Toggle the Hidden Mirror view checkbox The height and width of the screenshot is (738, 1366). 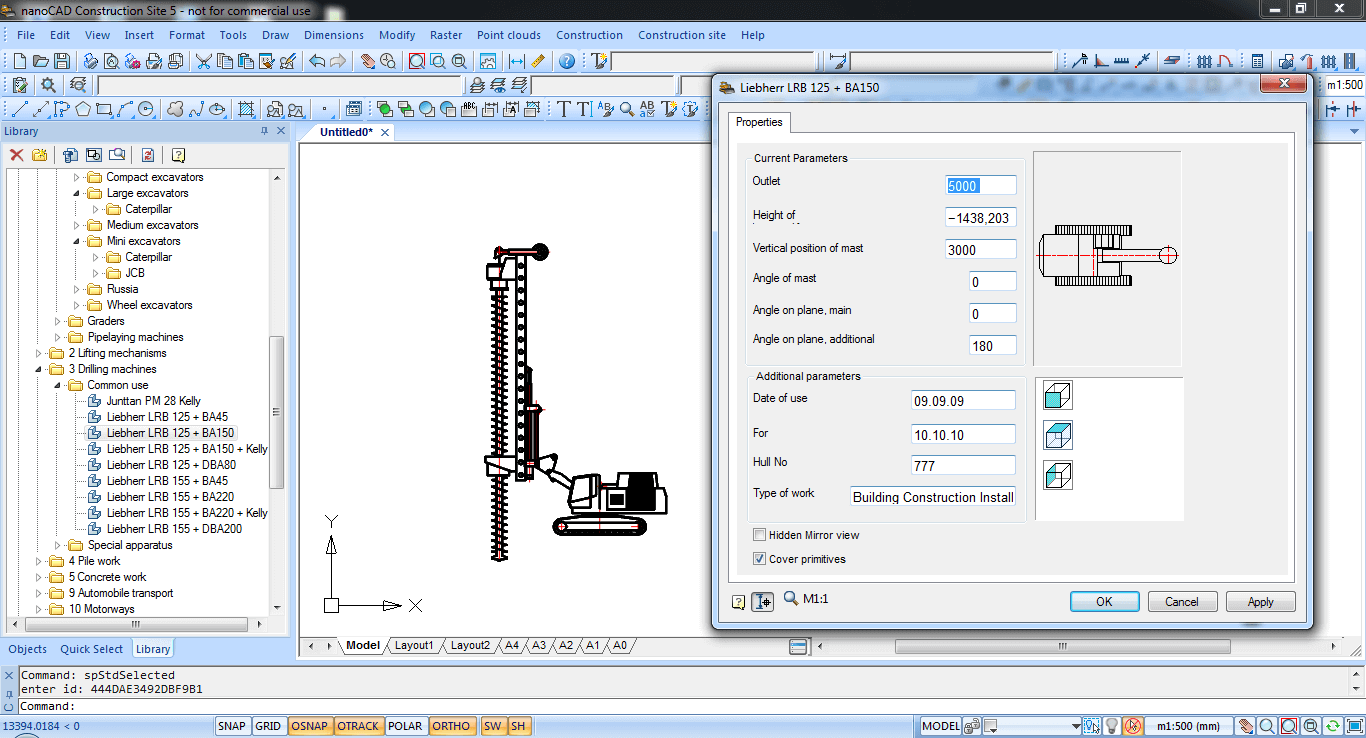coord(760,535)
